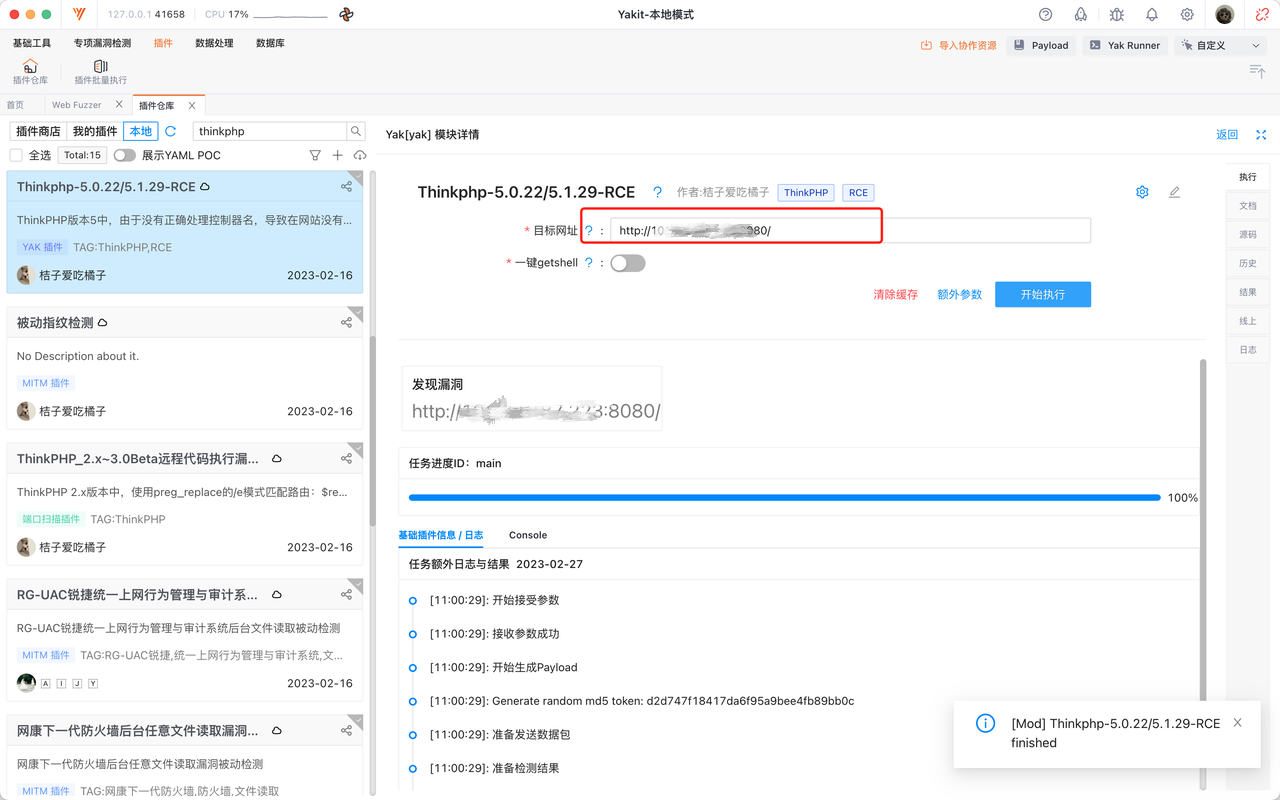The height and width of the screenshot is (800, 1280).
Task: Switch to the 历史 side tab
Action: coord(1248,263)
